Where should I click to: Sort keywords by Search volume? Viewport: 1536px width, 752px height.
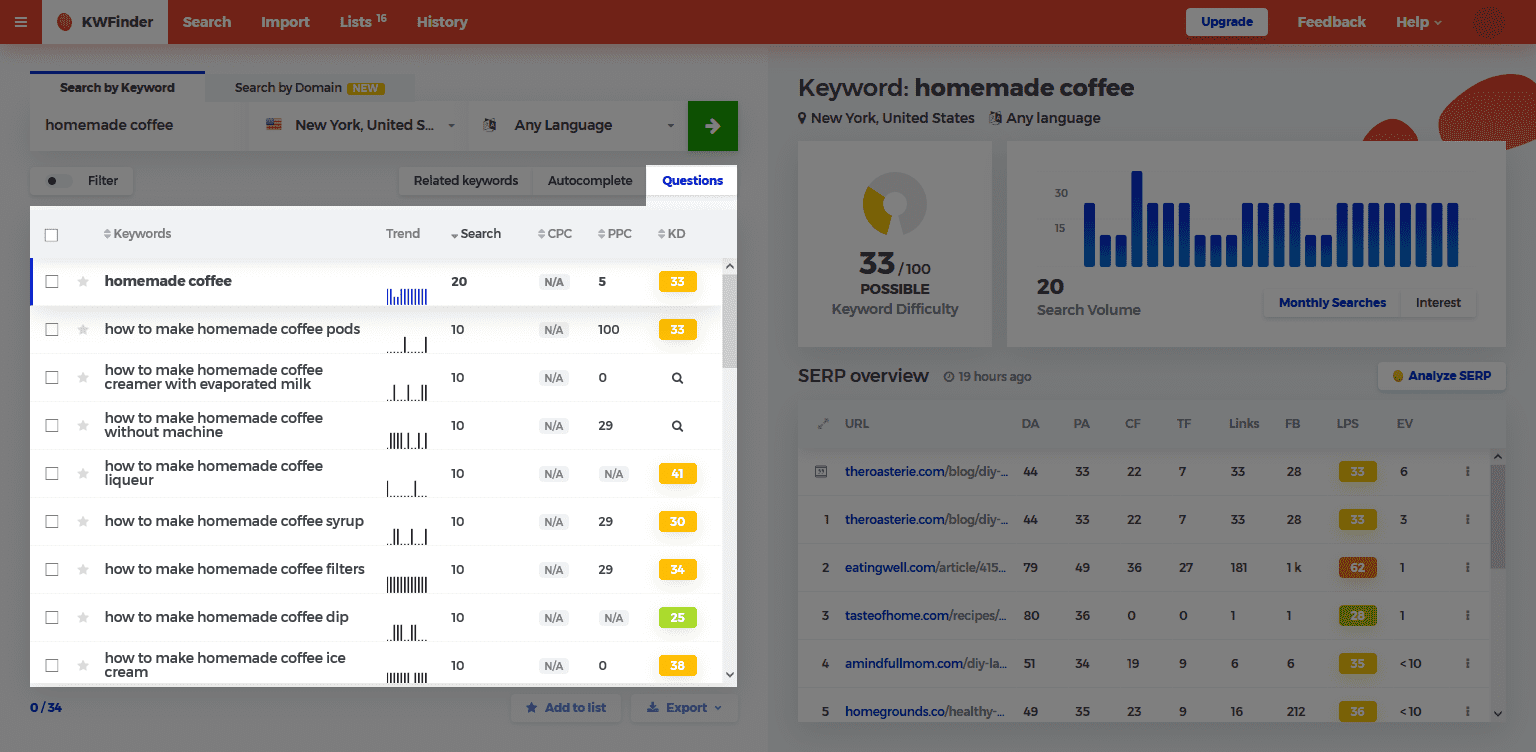point(476,234)
